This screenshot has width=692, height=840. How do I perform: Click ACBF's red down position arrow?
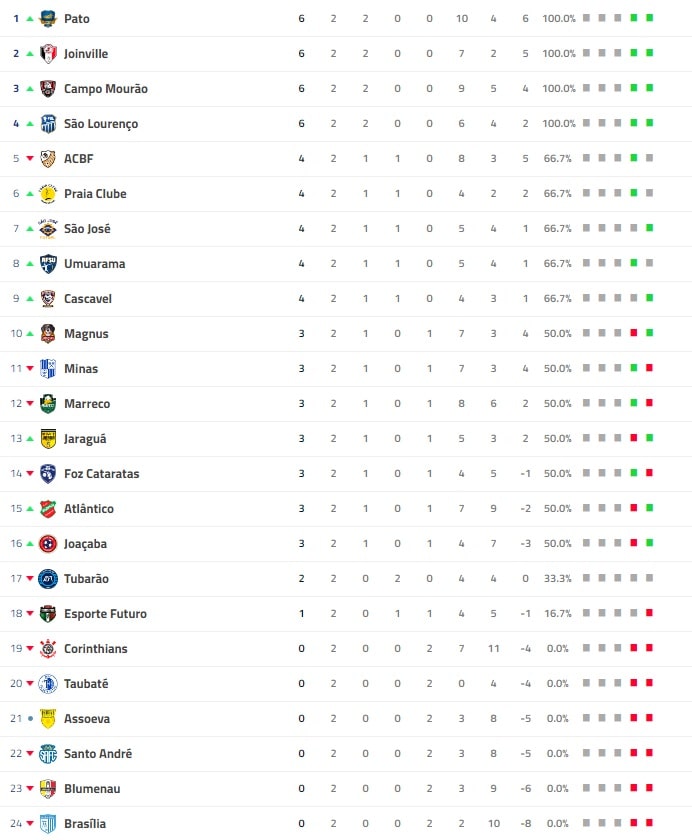[x=29, y=159]
